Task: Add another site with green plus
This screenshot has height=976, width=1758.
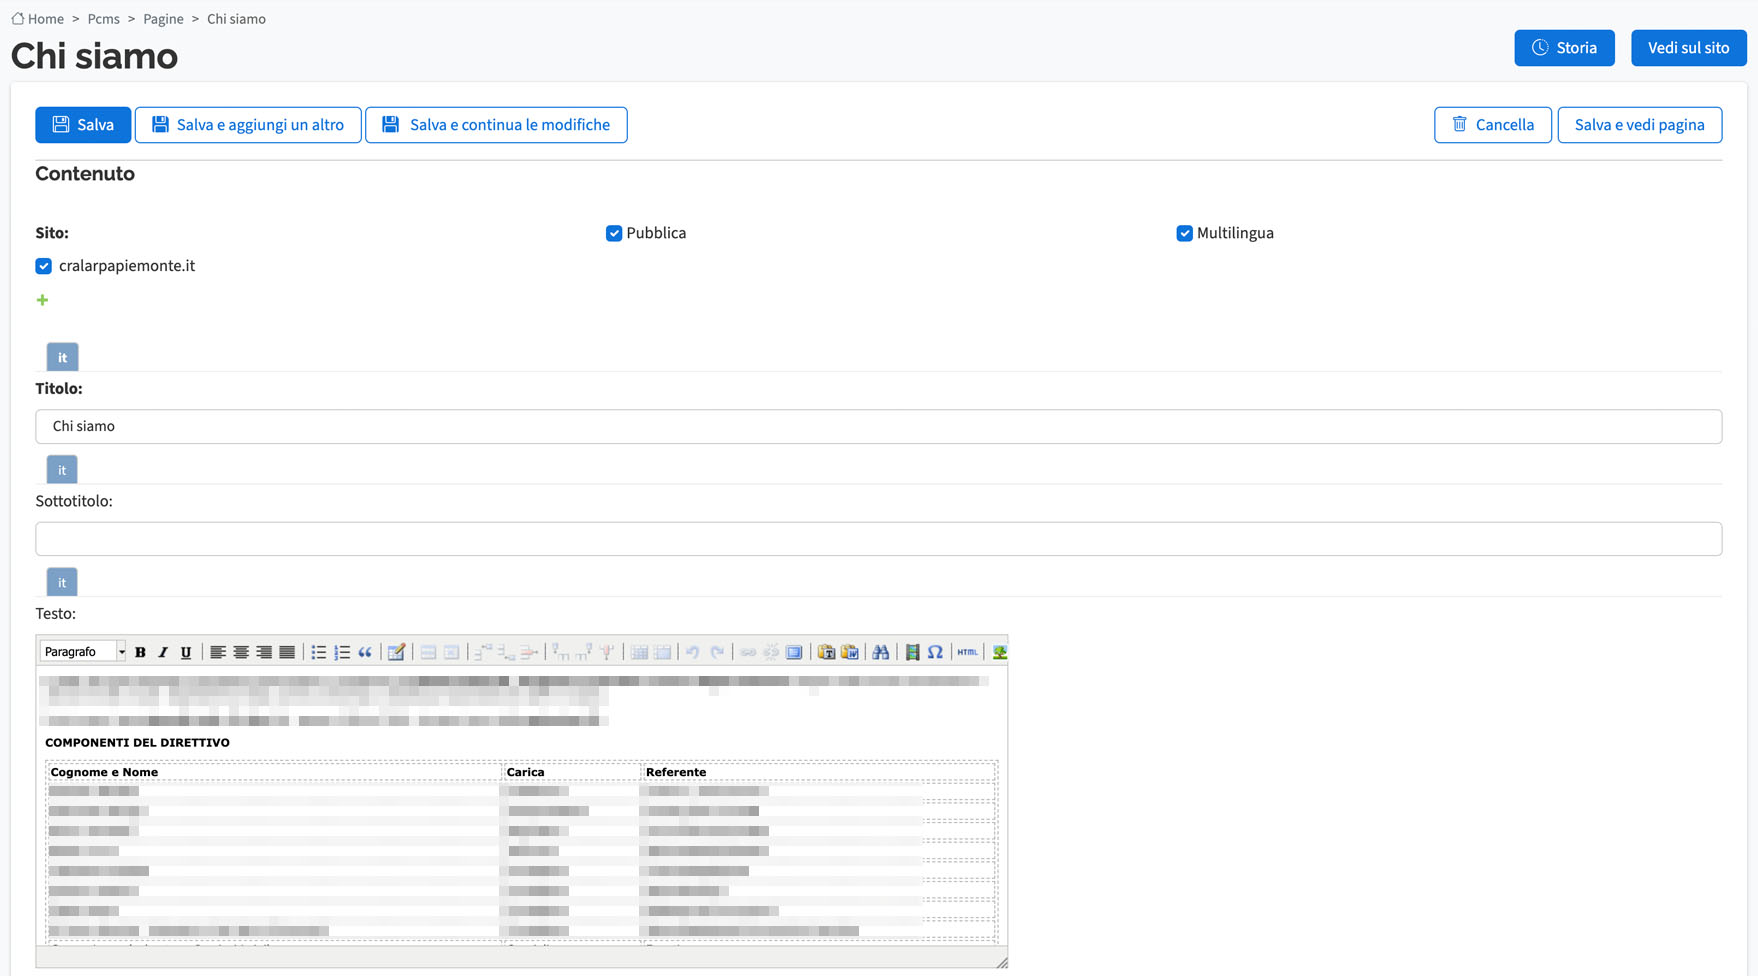Action: coord(42,300)
